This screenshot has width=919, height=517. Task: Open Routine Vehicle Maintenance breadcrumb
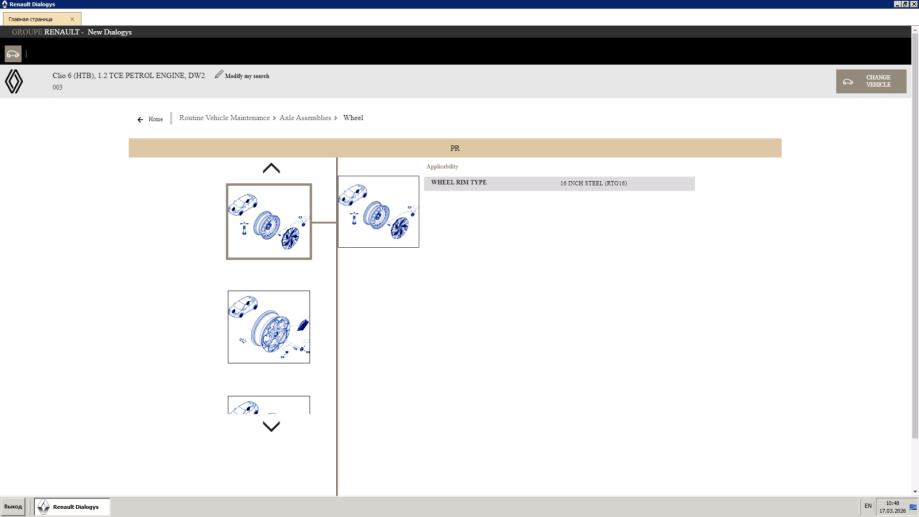224,118
